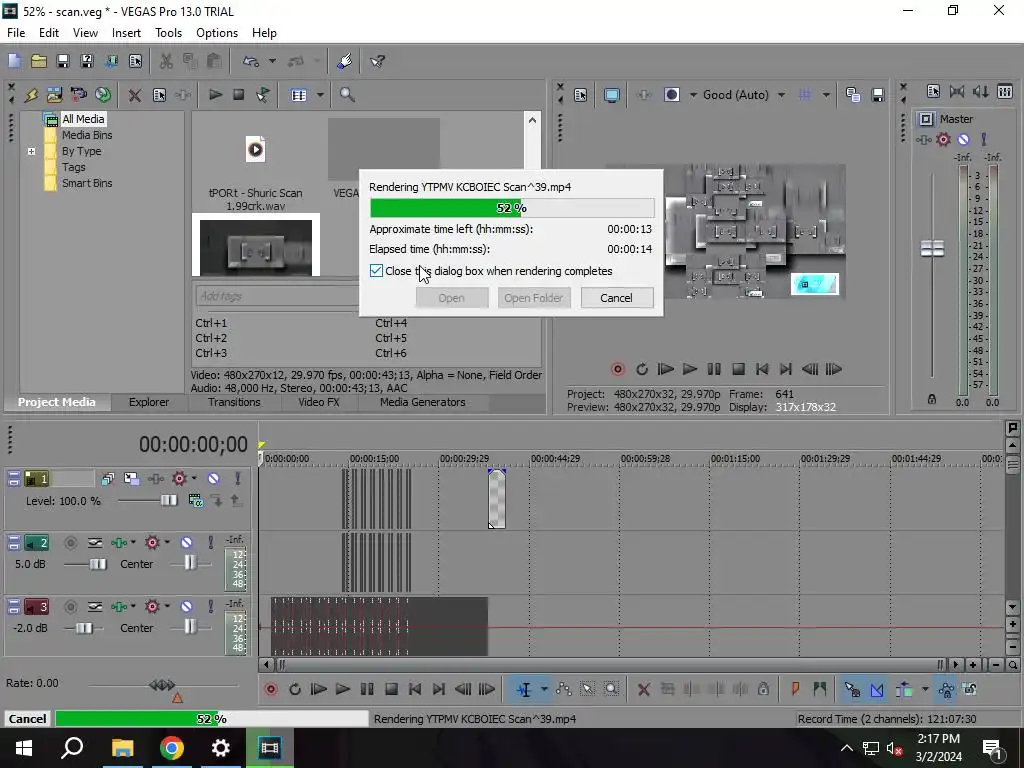Open edit tool dropdown on timeline toolbar
The width and height of the screenshot is (1024, 768).
click(x=544, y=689)
